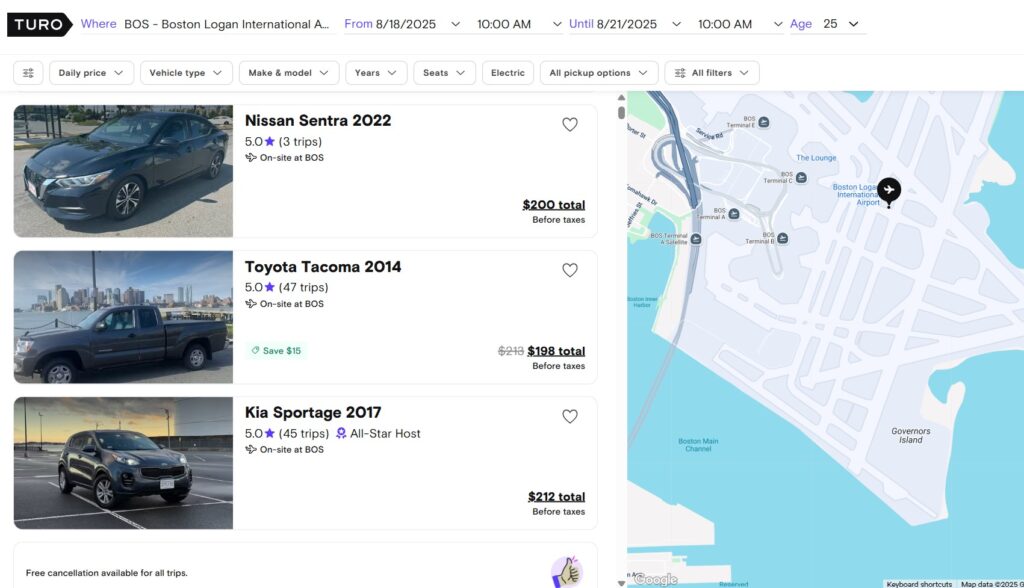Screen dimensions: 1024x588
Task: Expand the Daily price filter
Action: [91, 73]
